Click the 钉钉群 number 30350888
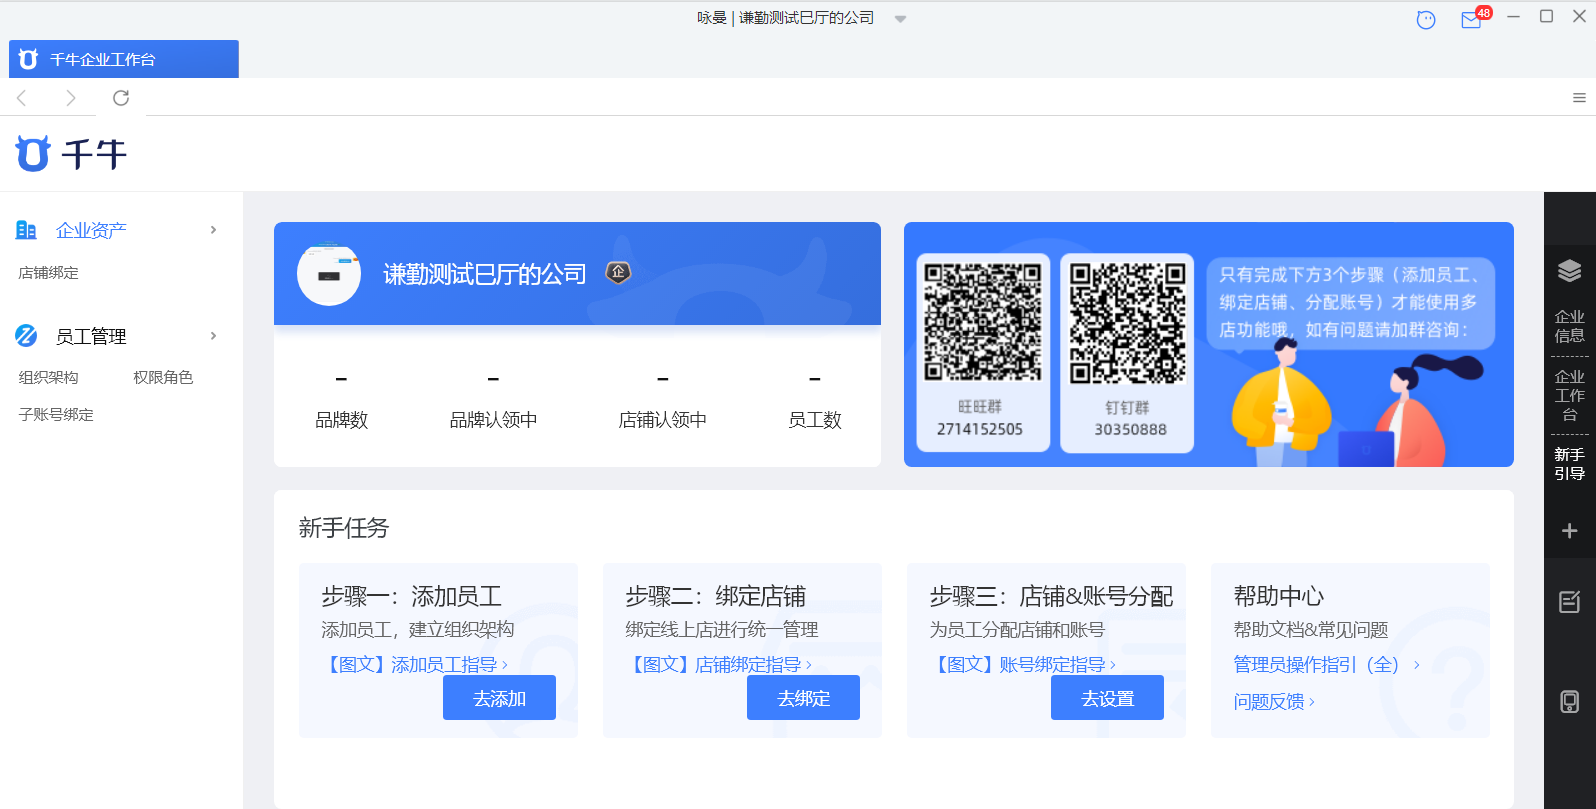 (x=1130, y=429)
